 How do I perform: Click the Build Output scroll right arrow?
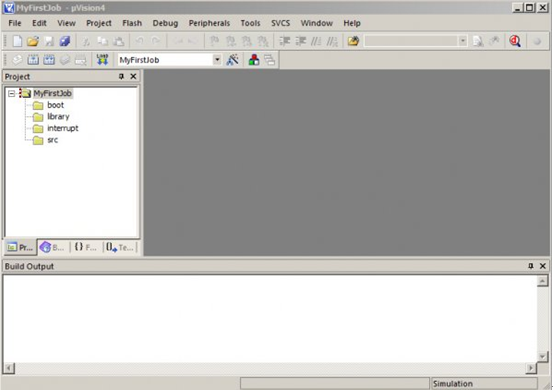(531, 368)
